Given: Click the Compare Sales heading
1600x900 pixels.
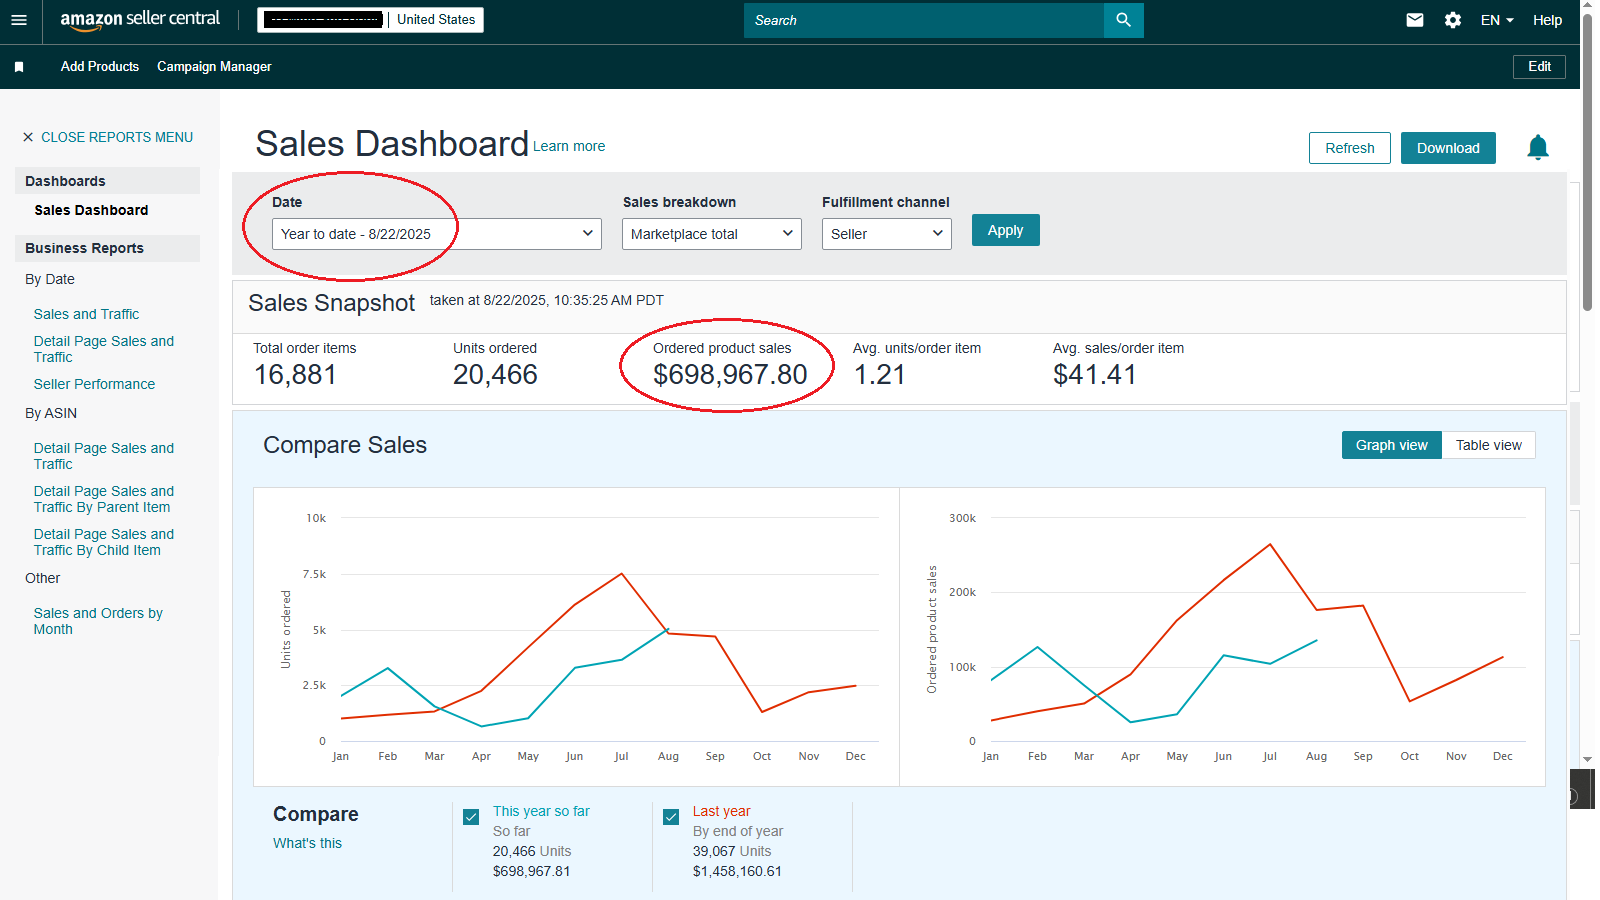Looking at the screenshot, I should (345, 445).
